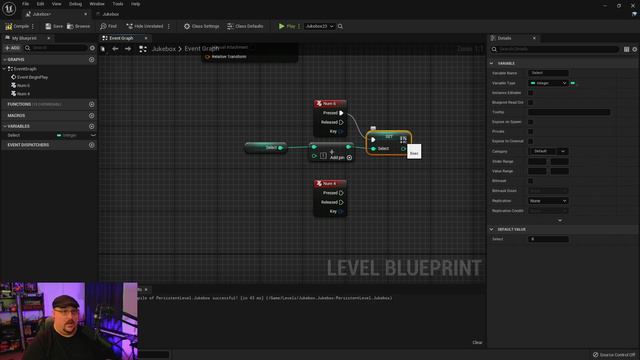Click Browse in the toolbar

click(78, 26)
